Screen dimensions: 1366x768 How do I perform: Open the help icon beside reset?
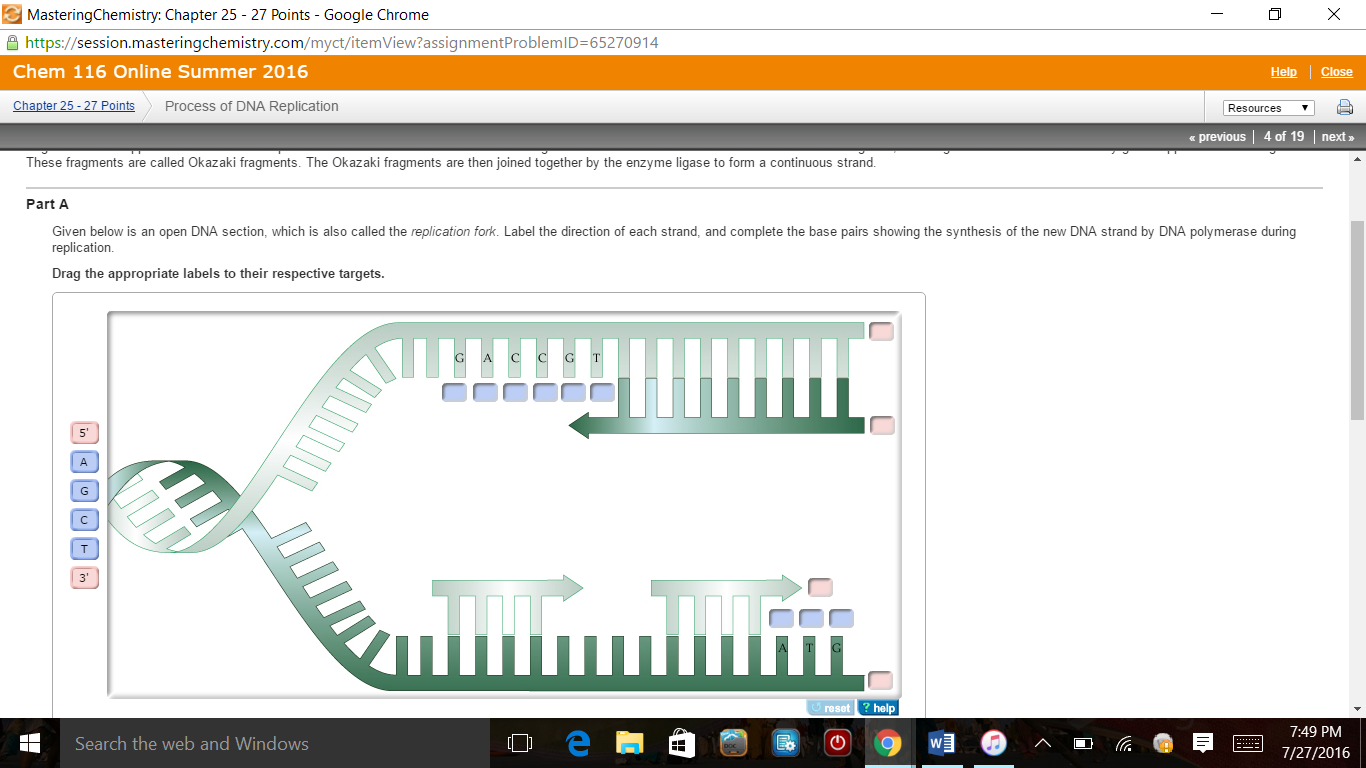tap(877, 707)
